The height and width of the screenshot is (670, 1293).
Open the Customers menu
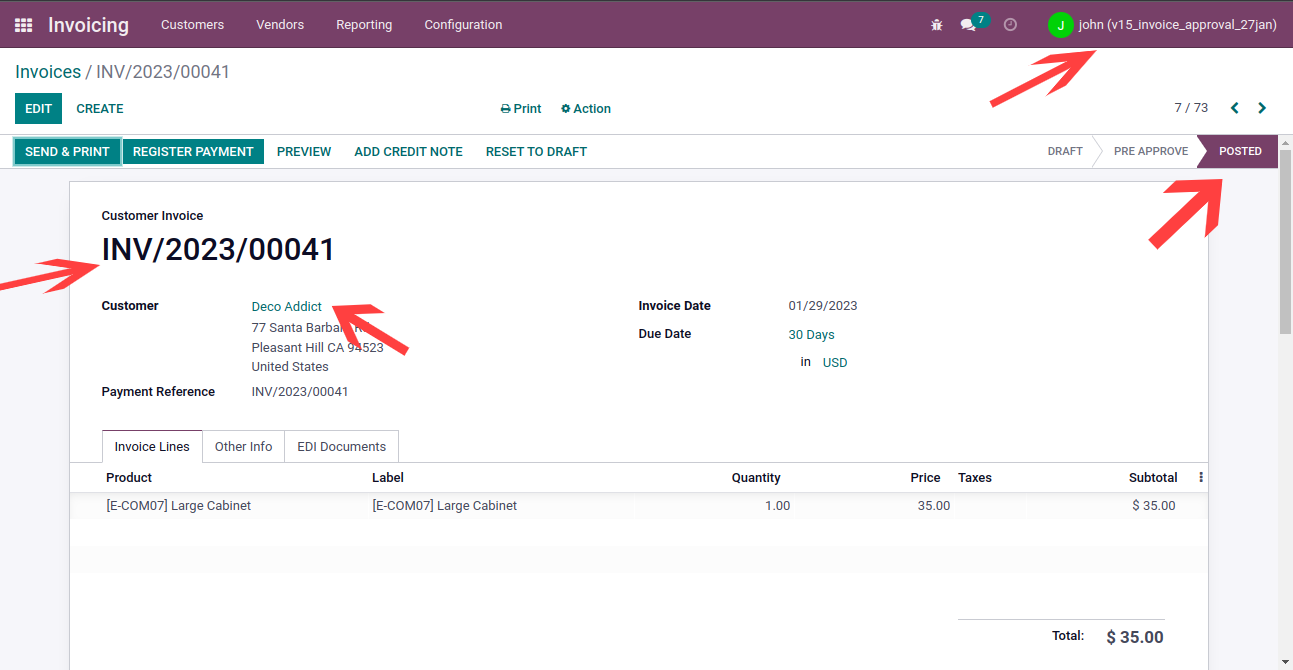pyautogui.click(x=192, y=24)
